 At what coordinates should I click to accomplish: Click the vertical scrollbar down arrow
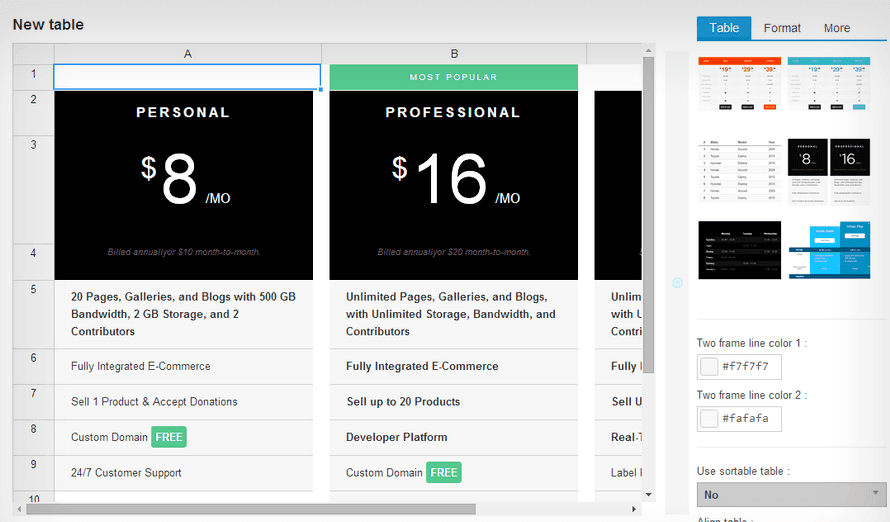click(x=648, y=494)
